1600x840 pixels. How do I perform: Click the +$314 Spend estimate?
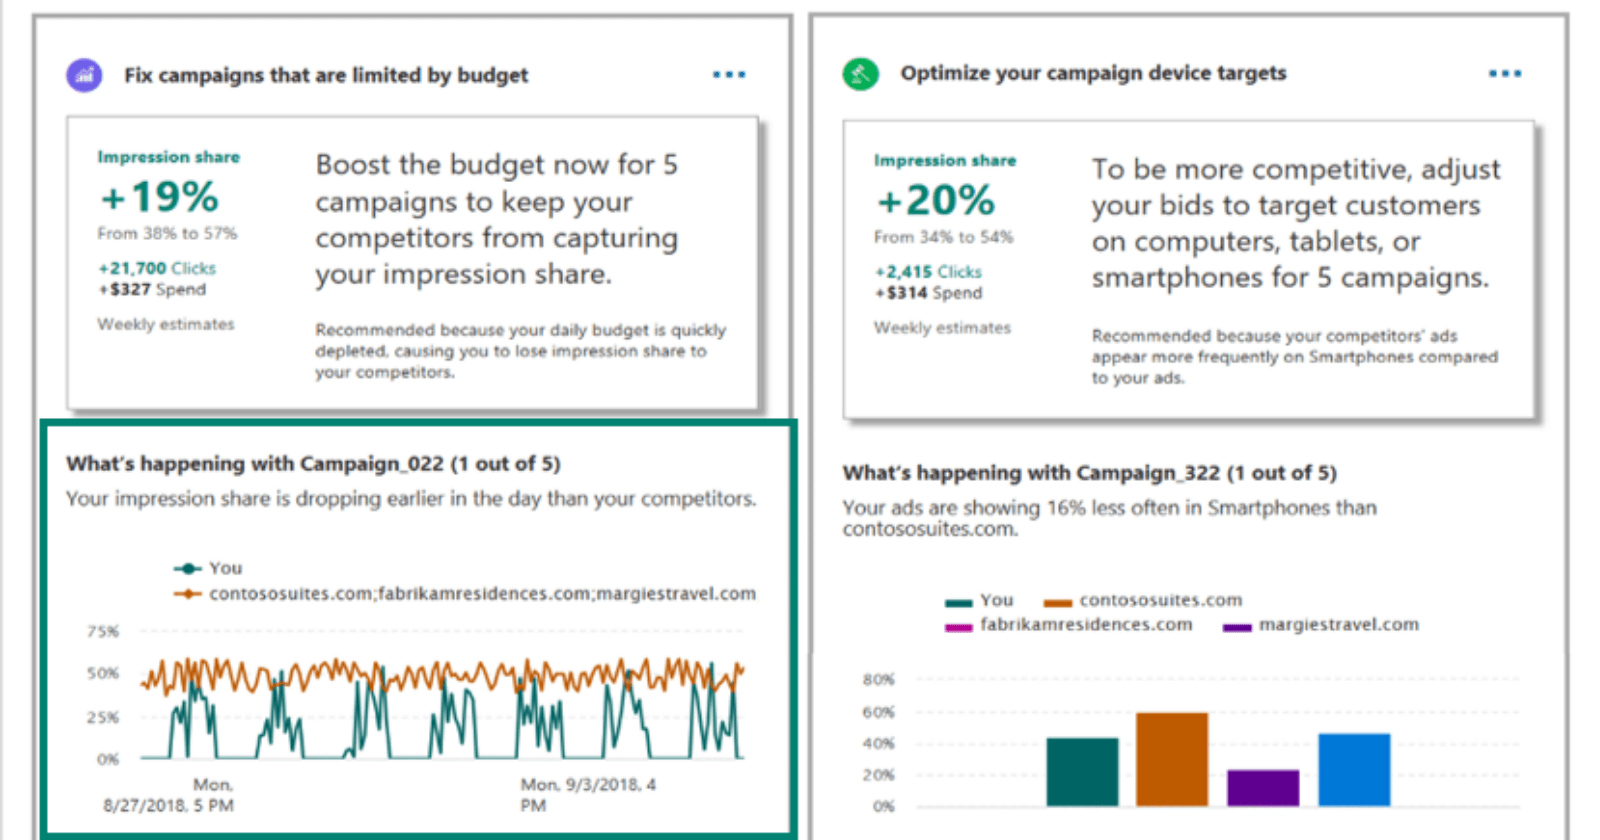pyautogui.click(x=928, y=293)
